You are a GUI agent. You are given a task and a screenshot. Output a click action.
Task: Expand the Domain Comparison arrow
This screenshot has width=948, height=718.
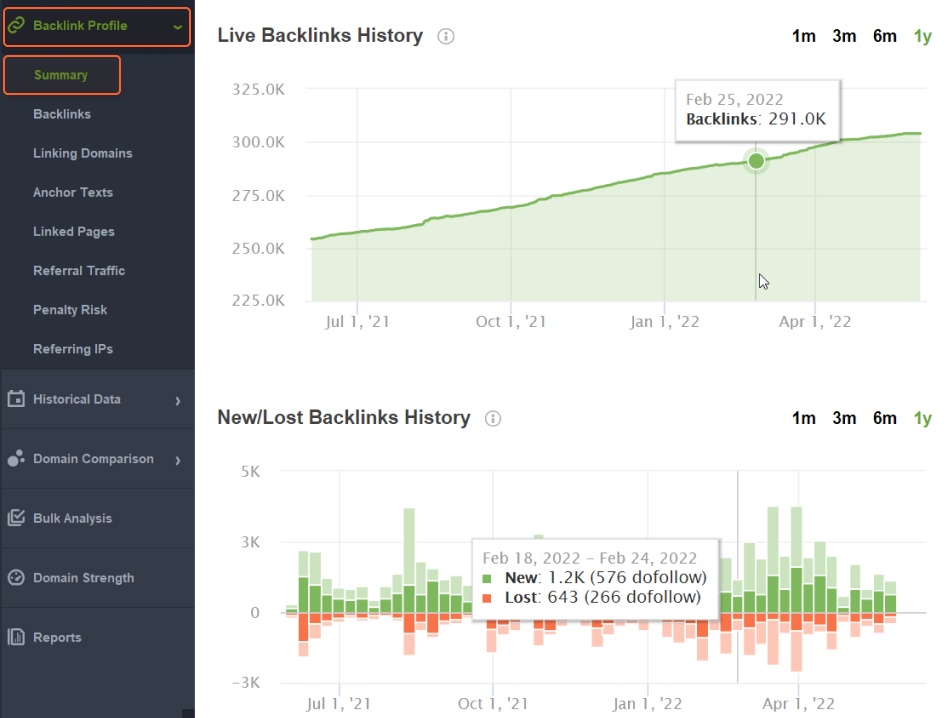178,461
